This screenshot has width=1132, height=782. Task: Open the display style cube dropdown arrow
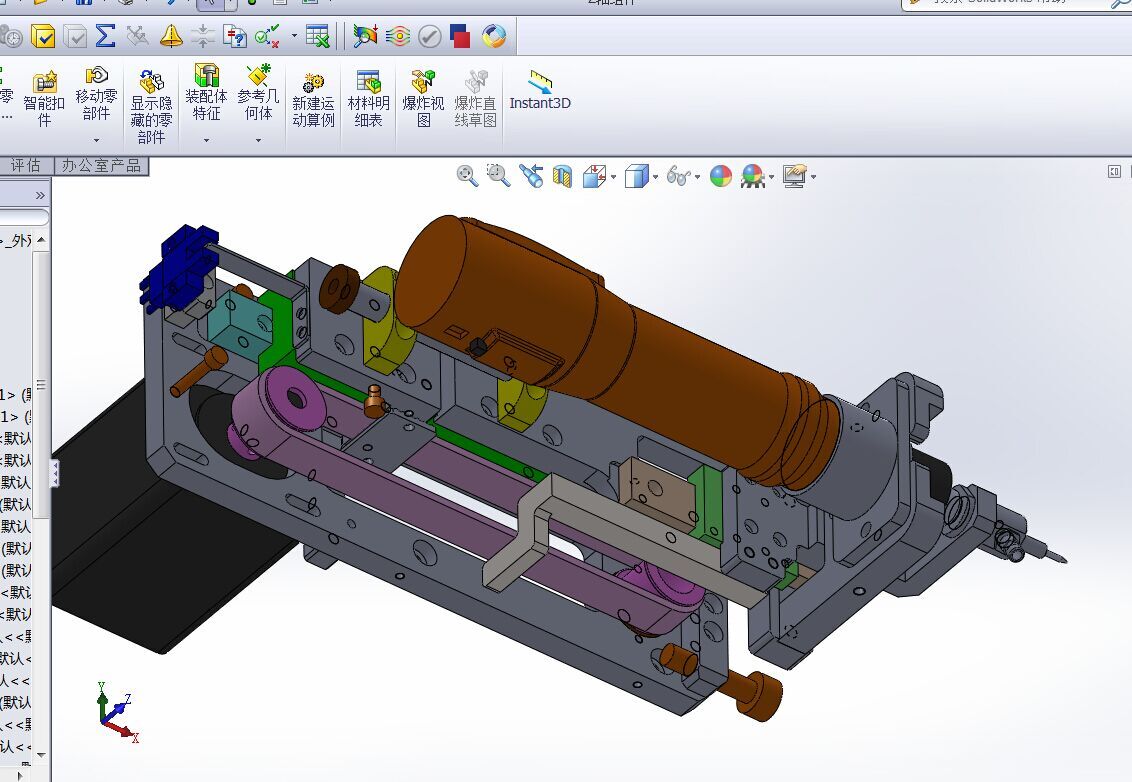[x=656, y=177]
